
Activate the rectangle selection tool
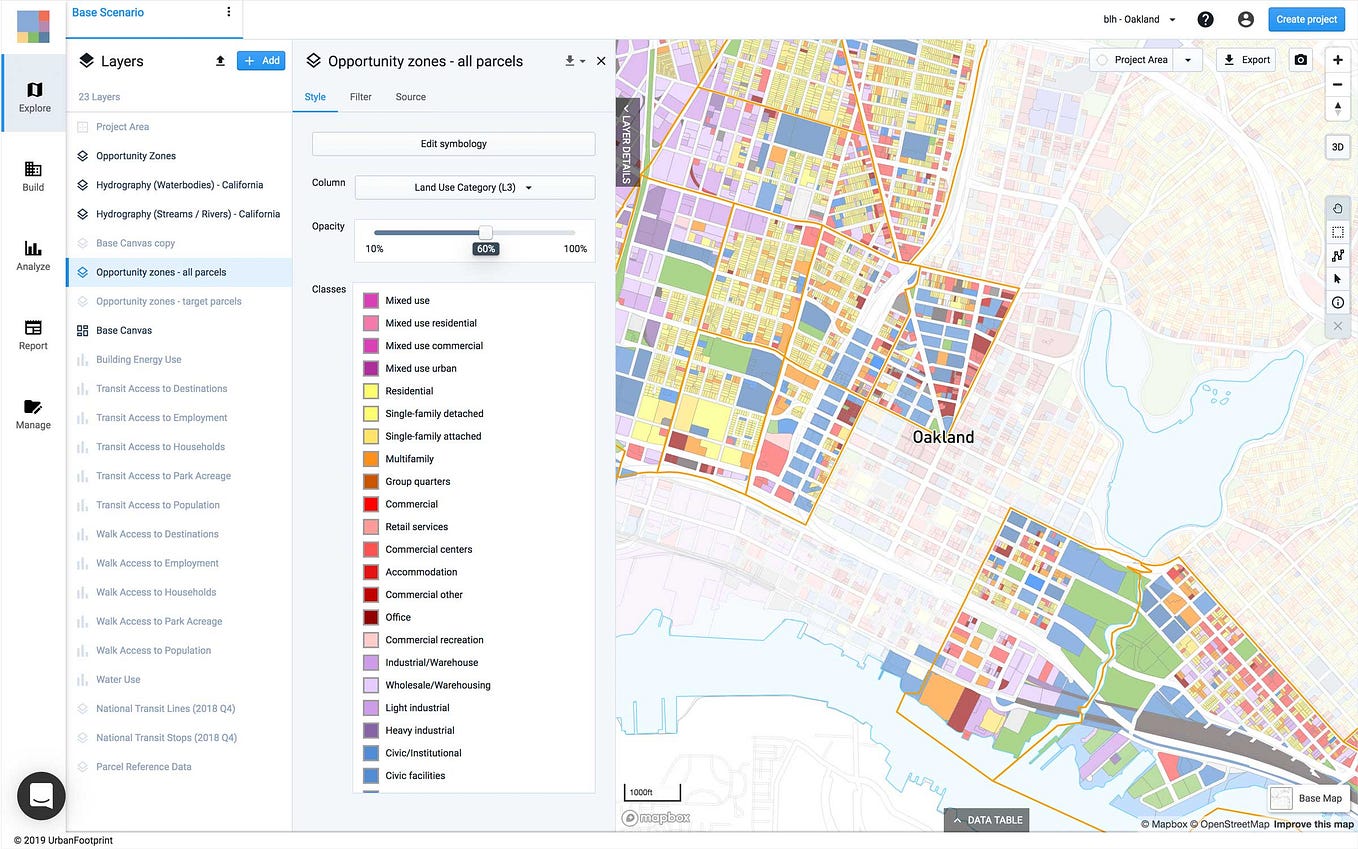click(1337, 231)
